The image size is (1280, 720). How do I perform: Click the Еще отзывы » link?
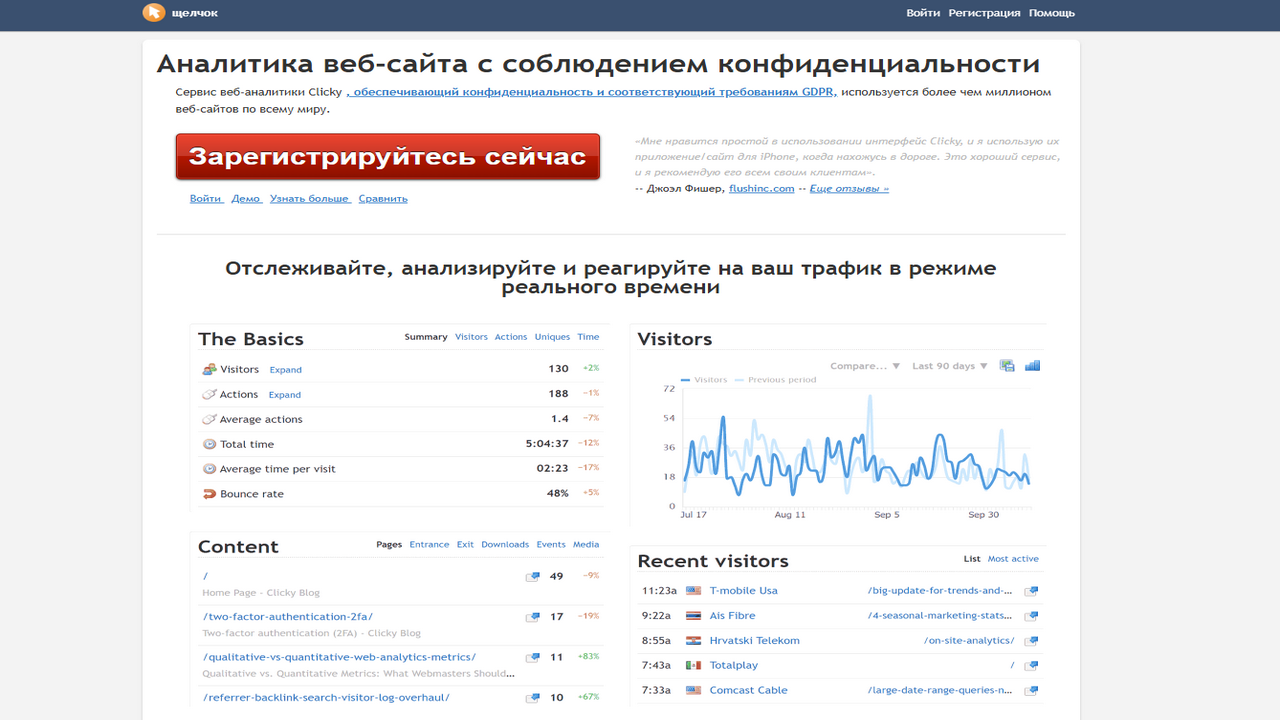coord(849,188)
